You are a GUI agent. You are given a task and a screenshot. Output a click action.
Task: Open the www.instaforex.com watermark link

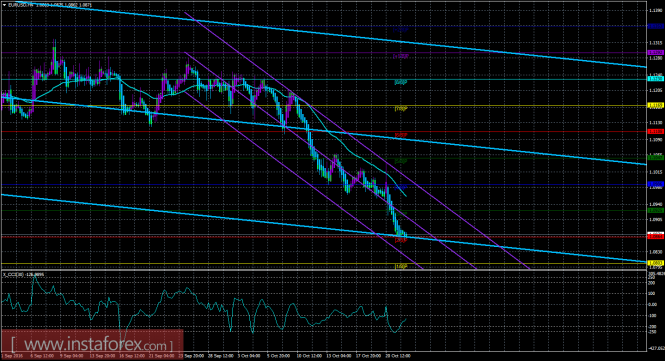click(x=92, y=344)
